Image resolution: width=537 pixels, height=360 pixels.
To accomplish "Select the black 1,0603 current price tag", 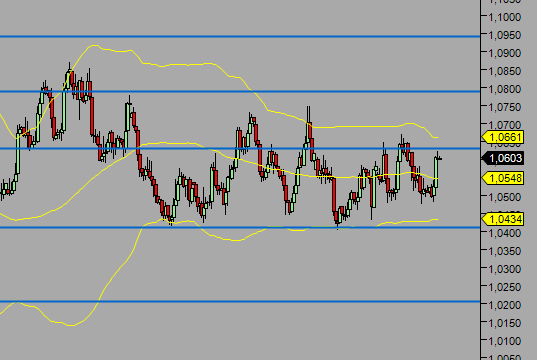I will [x=503, y=158].
